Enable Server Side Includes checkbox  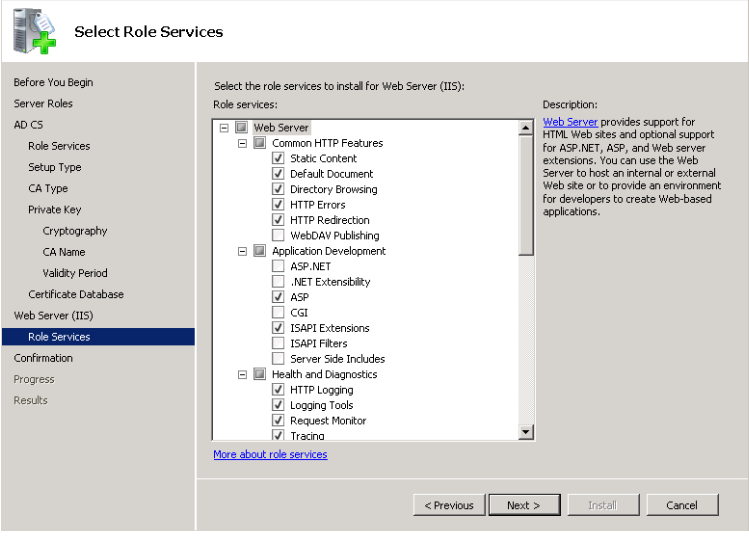click(278, 358)
